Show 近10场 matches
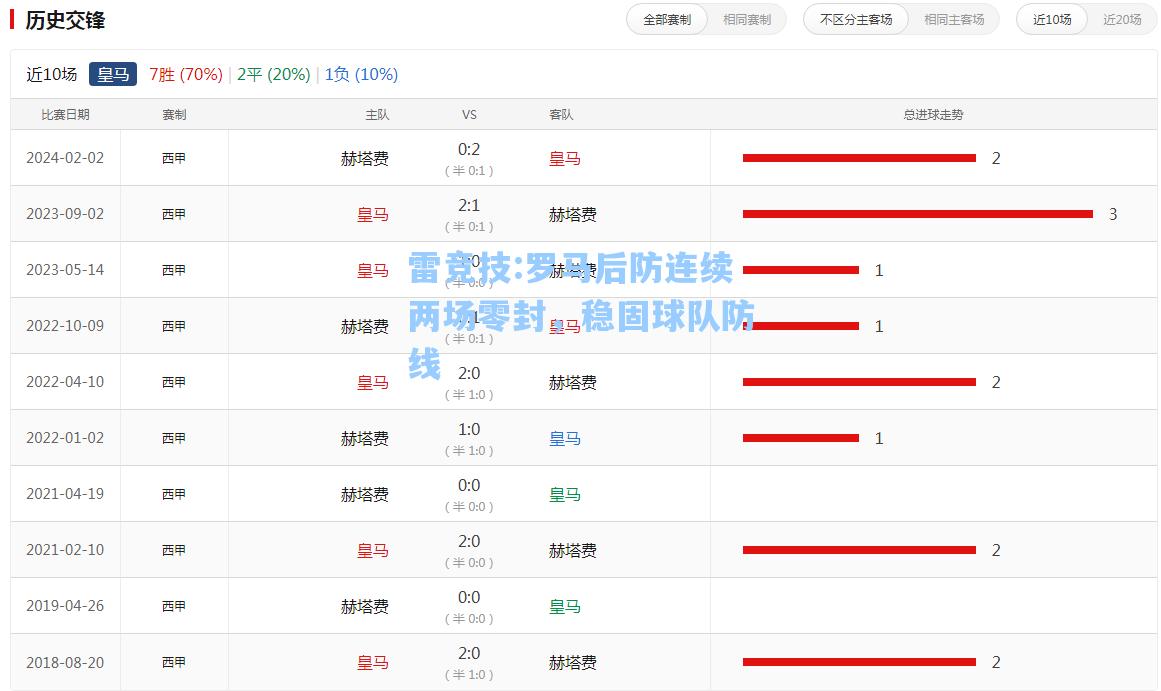Viewport: 1161px width, 691px height. click(x=1052, y=20)
